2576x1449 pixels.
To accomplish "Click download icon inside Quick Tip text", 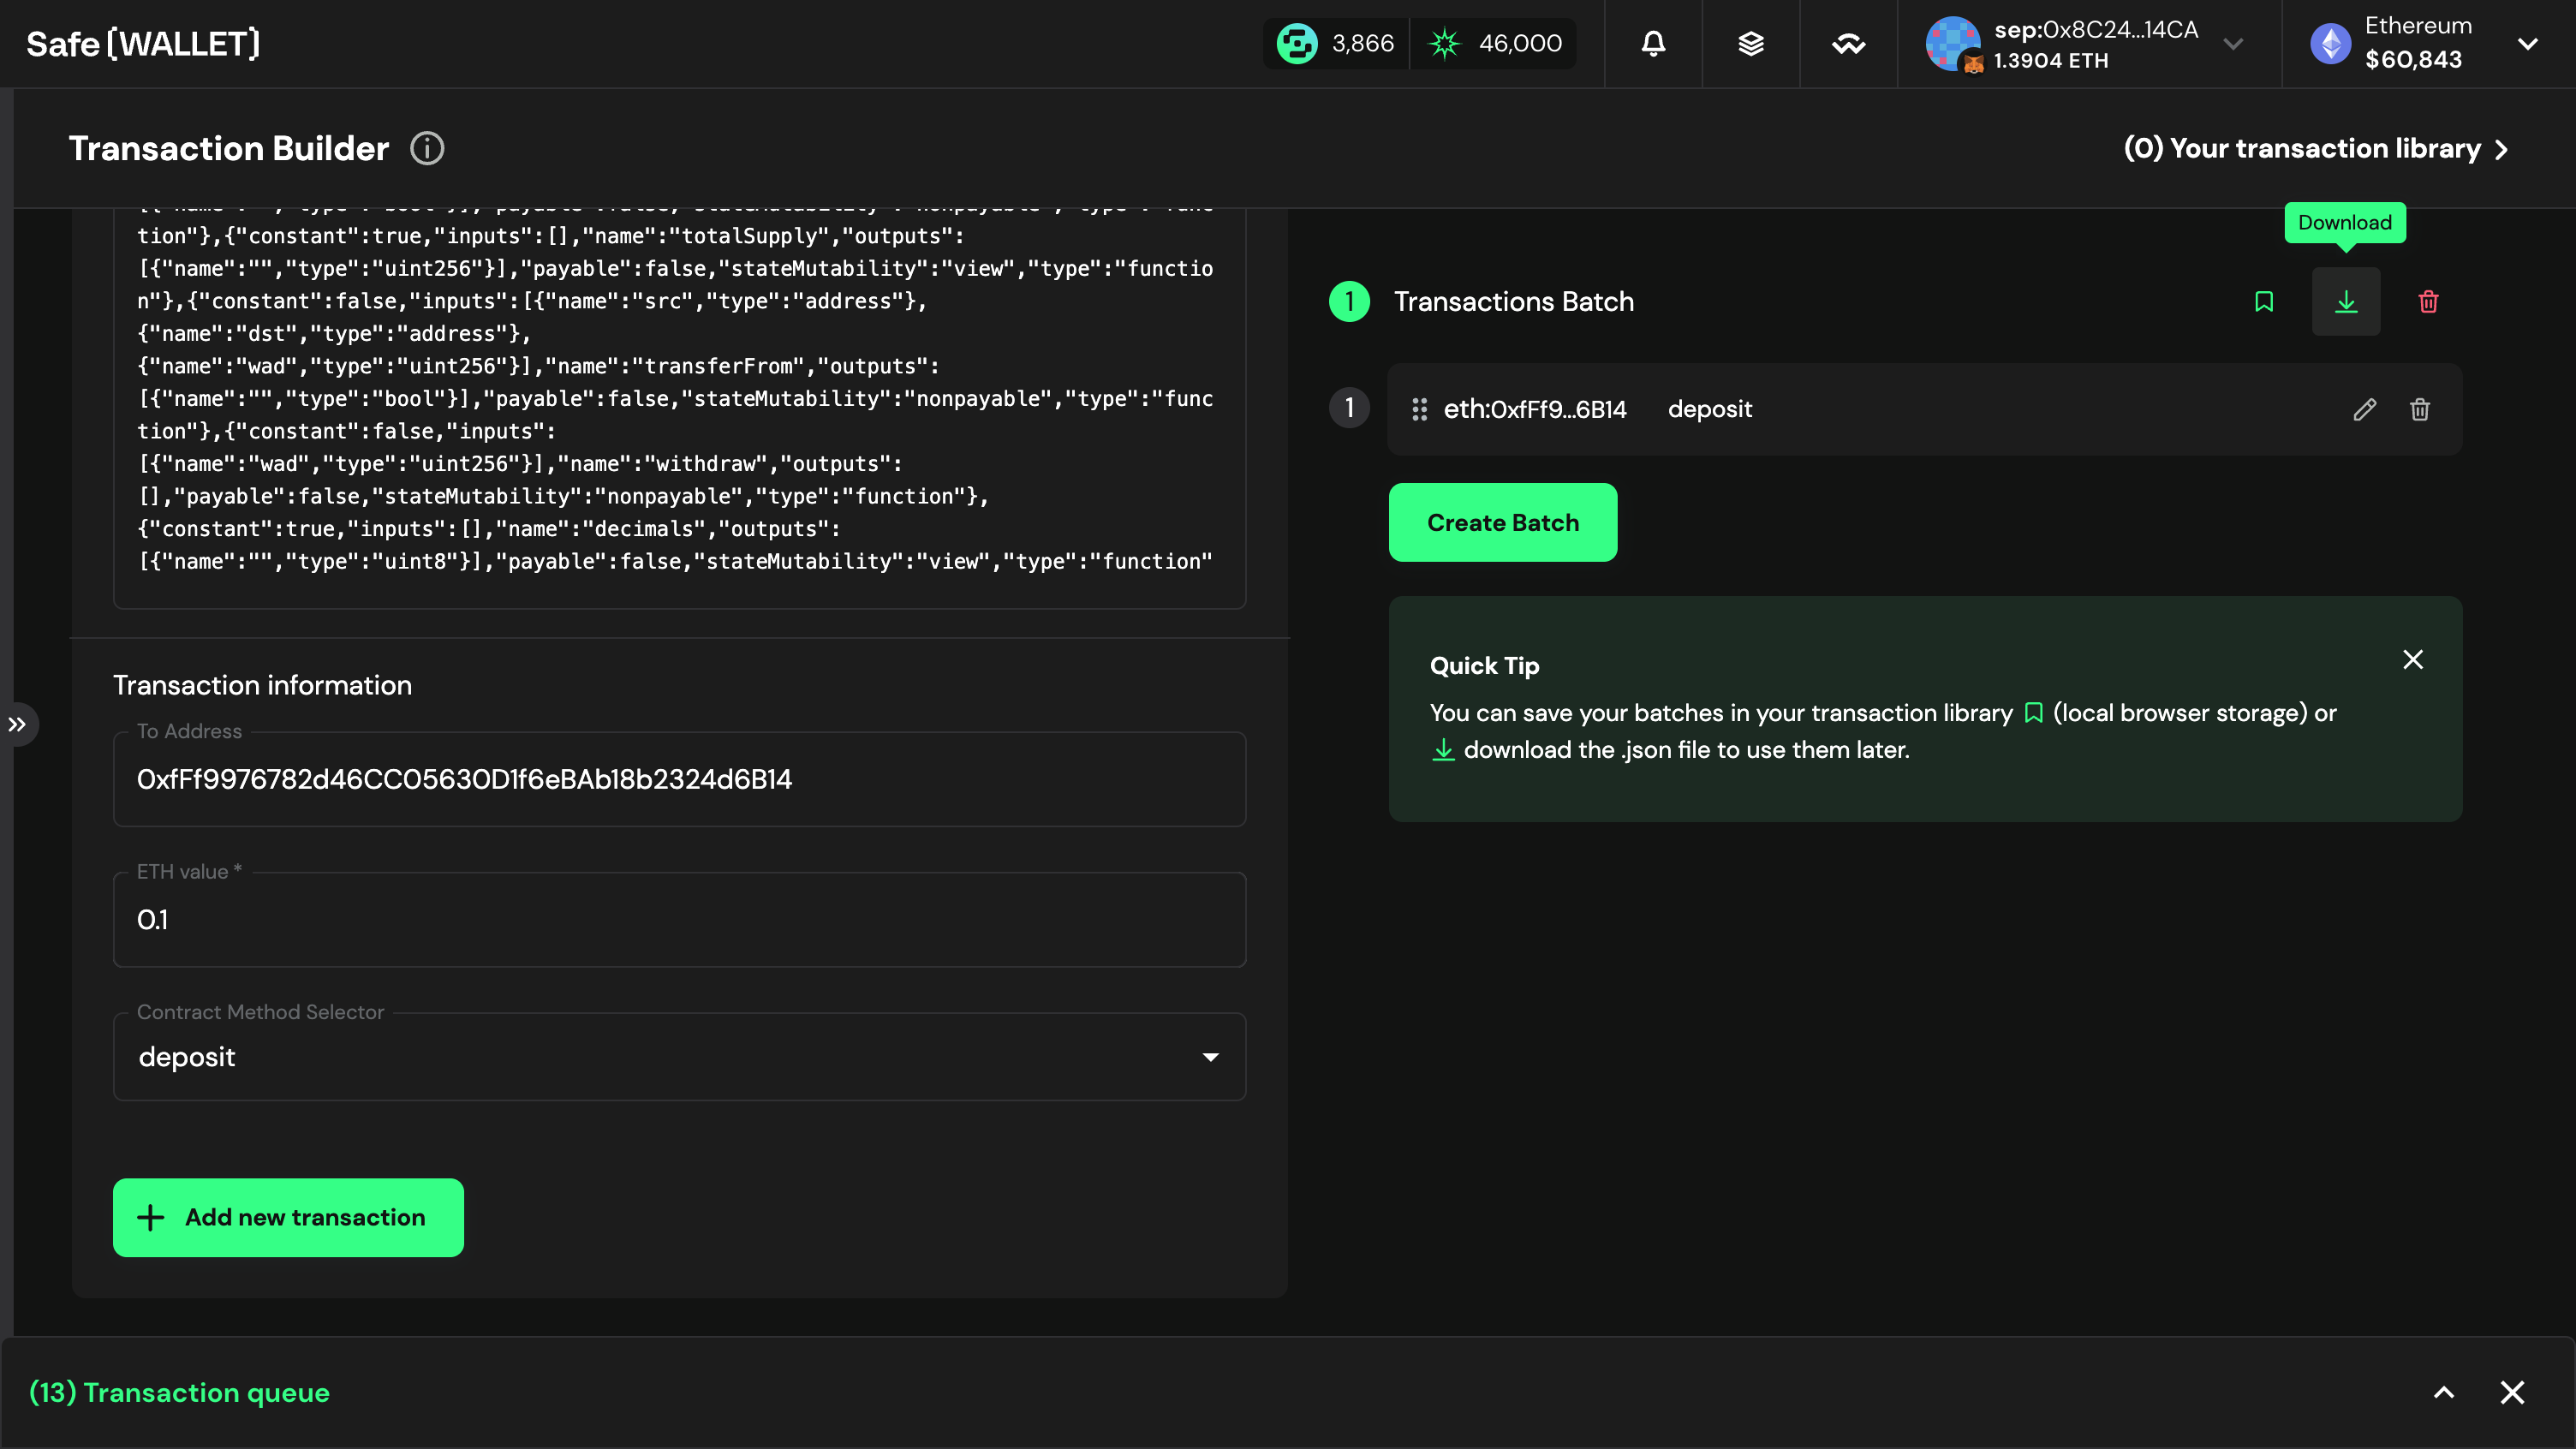I will point(1443,750).
